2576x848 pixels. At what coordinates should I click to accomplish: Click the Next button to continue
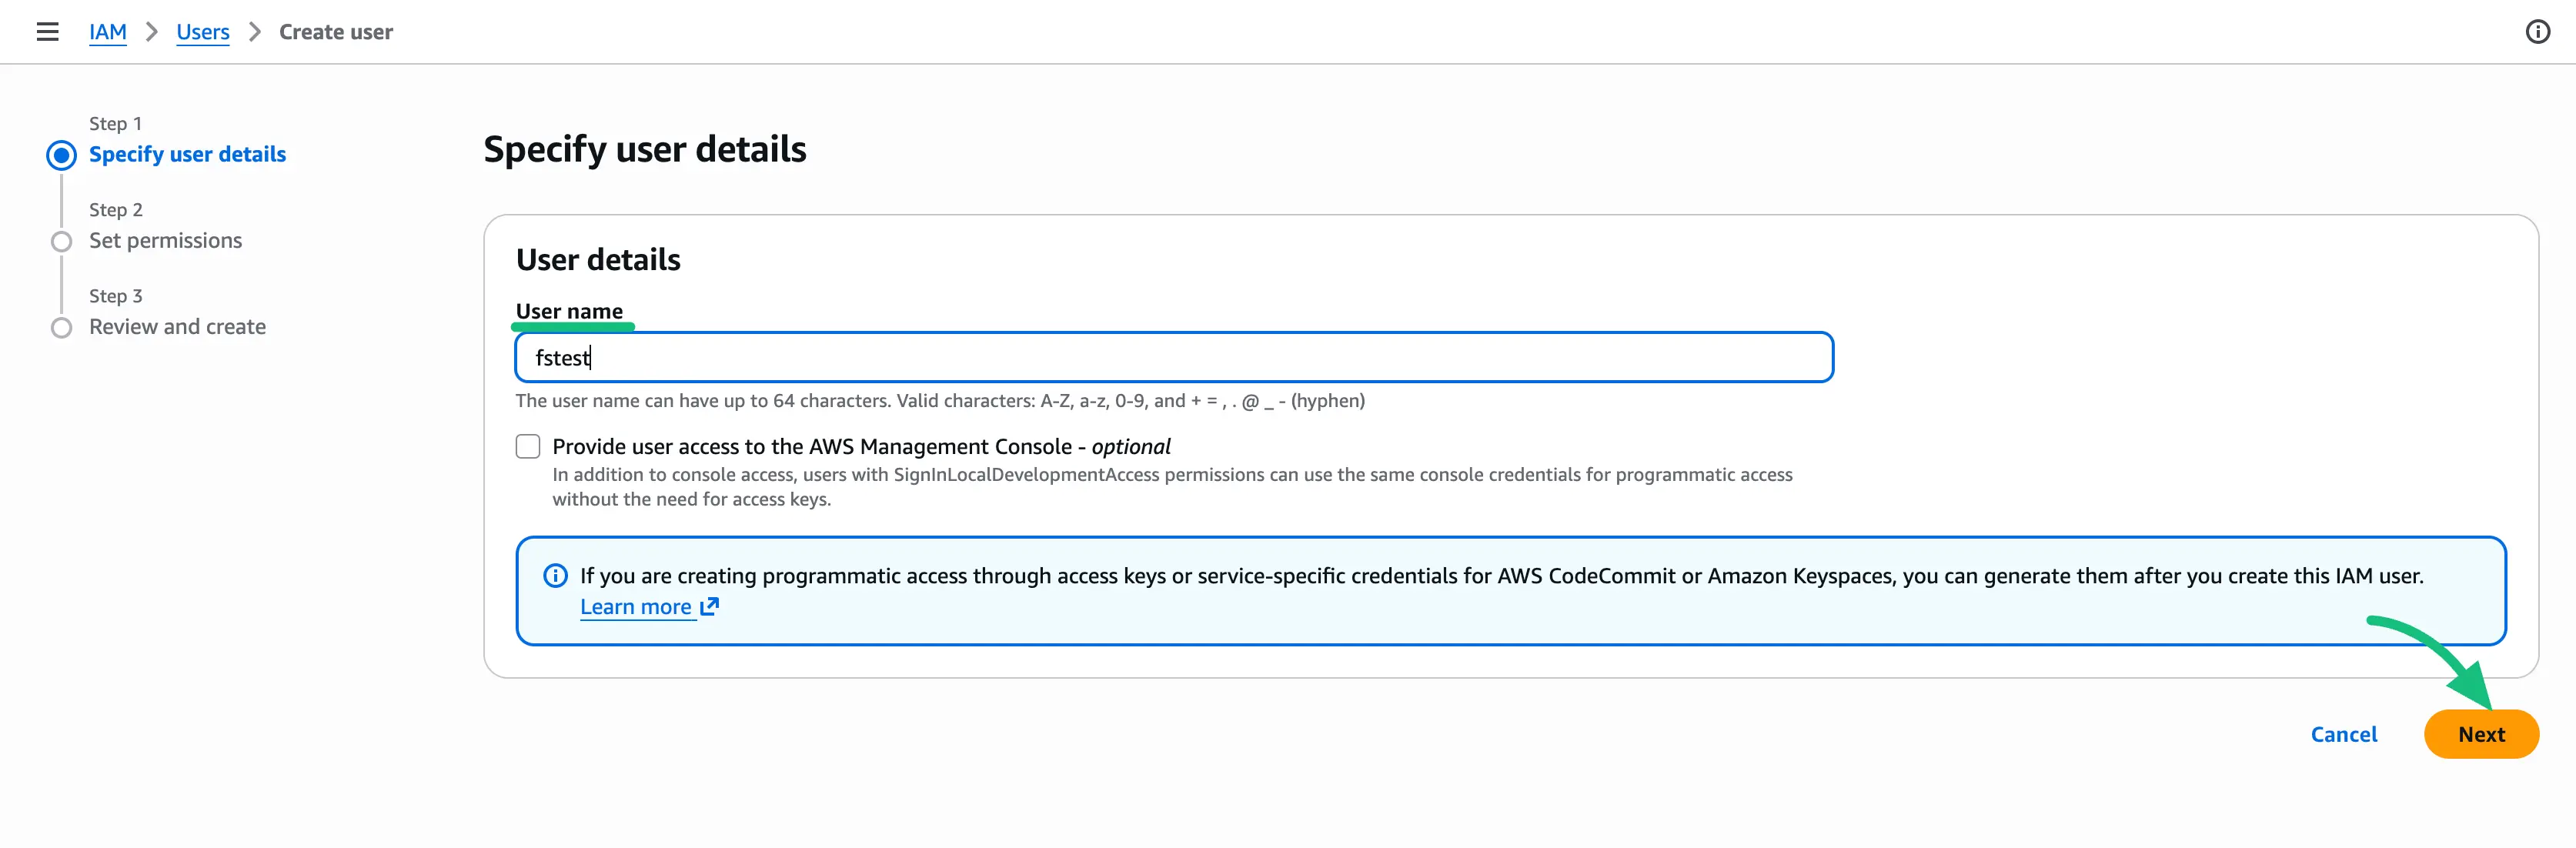(x=2481, y=733)
